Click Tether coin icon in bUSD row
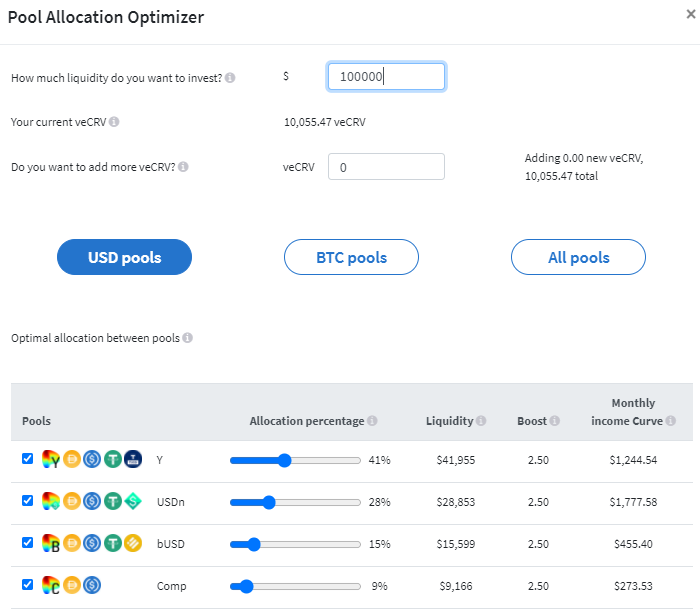Viewport: 700px width, 612px height. (113, 543)
